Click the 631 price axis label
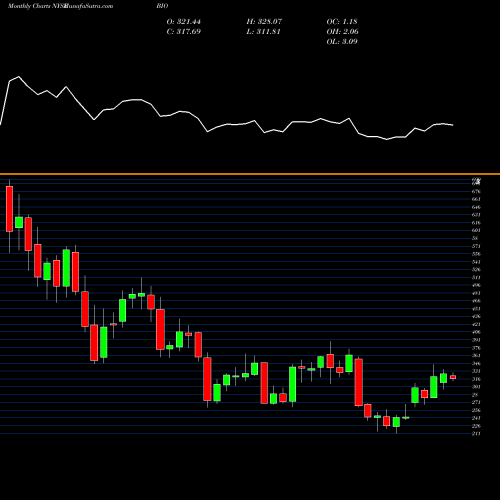 pos(476,215)
